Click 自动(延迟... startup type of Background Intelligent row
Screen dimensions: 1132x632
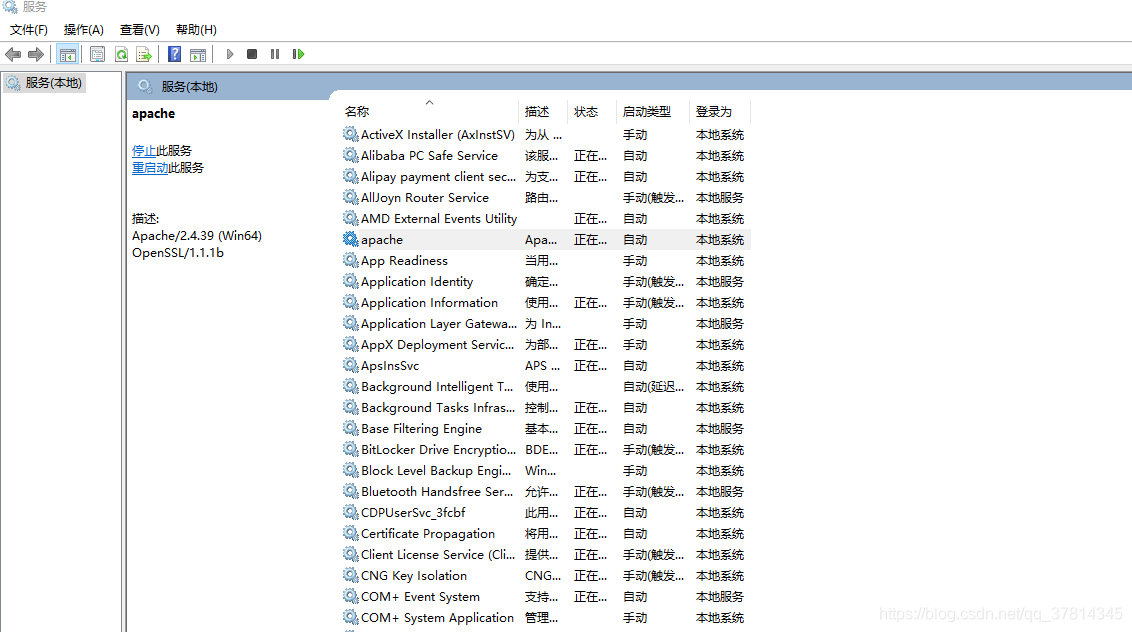pyautogui.click(x=653, y=386)
